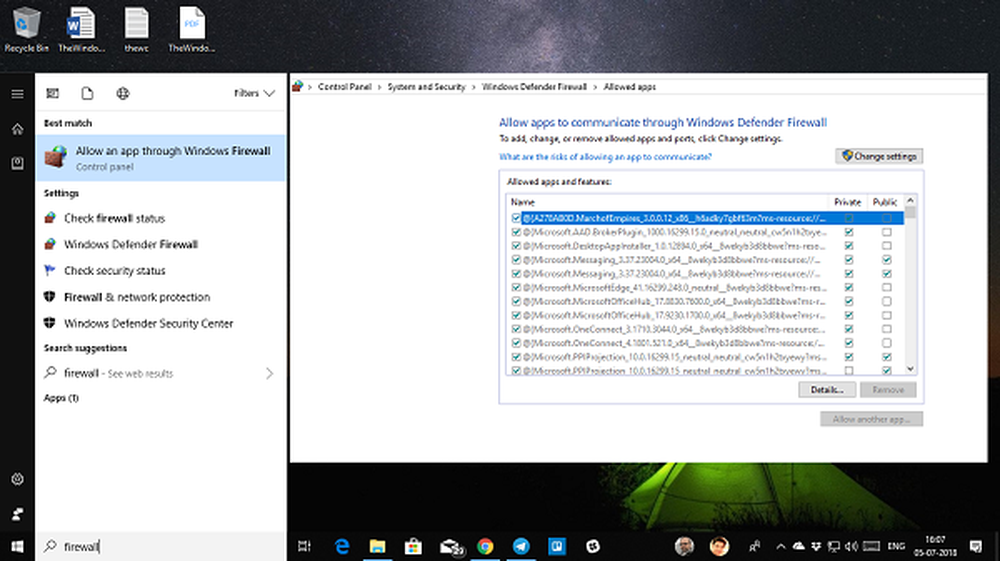Click the Apps filter icon in search panel
This screenshot has height=561, width=1000.
pyautogui.click(x=53, y=93)
